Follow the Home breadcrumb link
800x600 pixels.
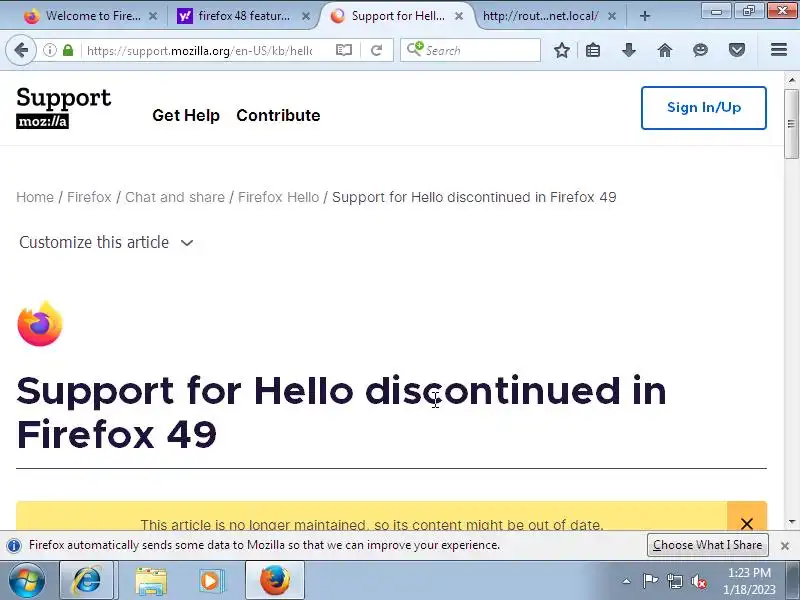(35, 197)
